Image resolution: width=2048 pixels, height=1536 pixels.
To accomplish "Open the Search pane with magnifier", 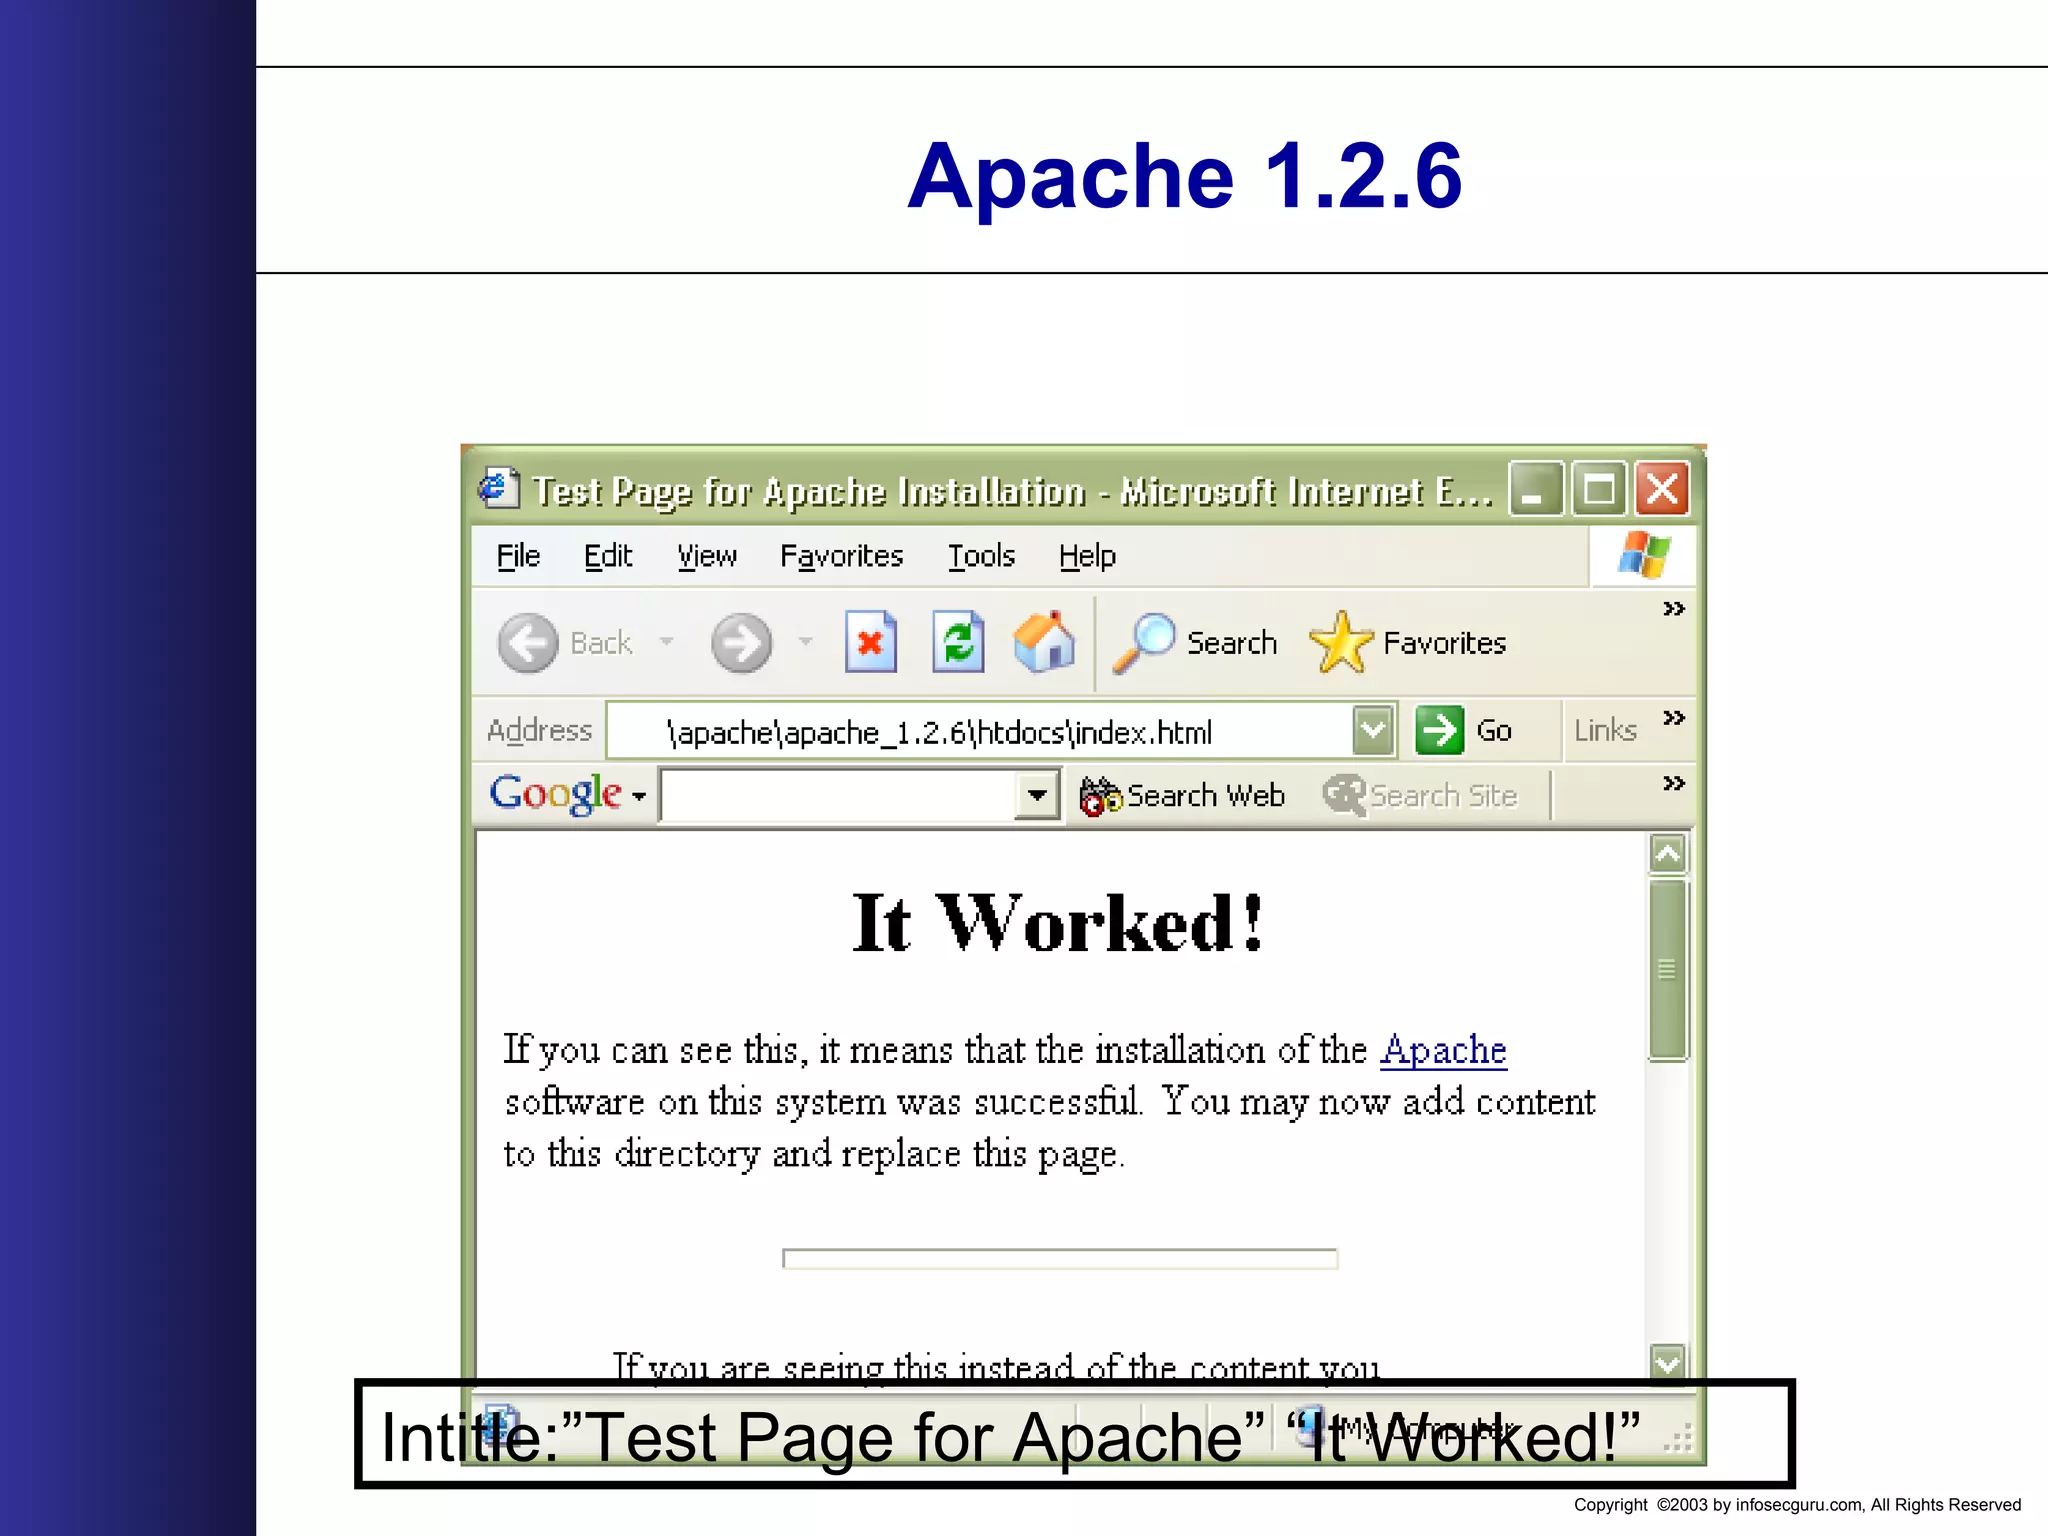I will [x=1195, y=642].
